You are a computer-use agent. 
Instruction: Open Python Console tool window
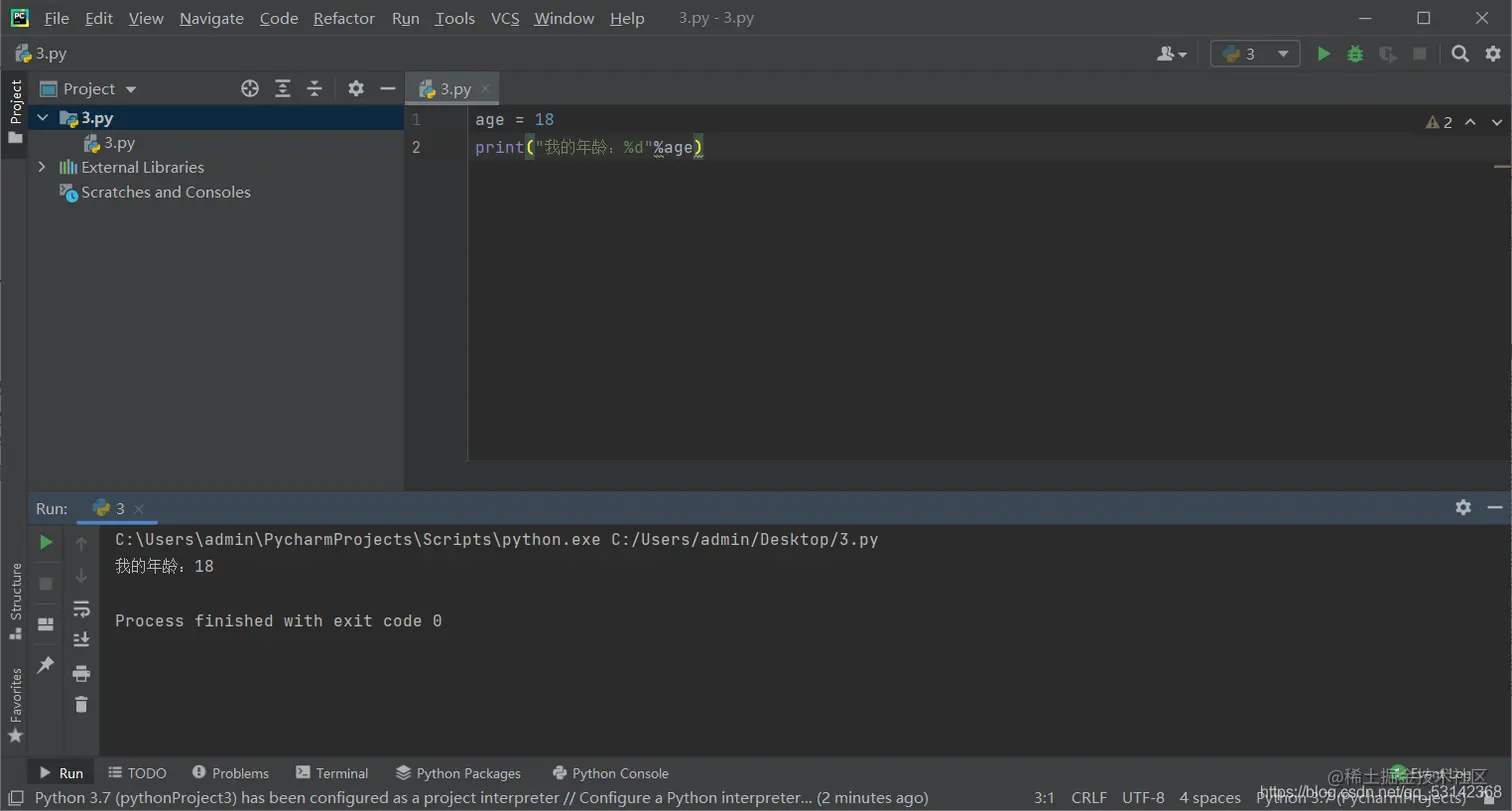coord(611,773)
